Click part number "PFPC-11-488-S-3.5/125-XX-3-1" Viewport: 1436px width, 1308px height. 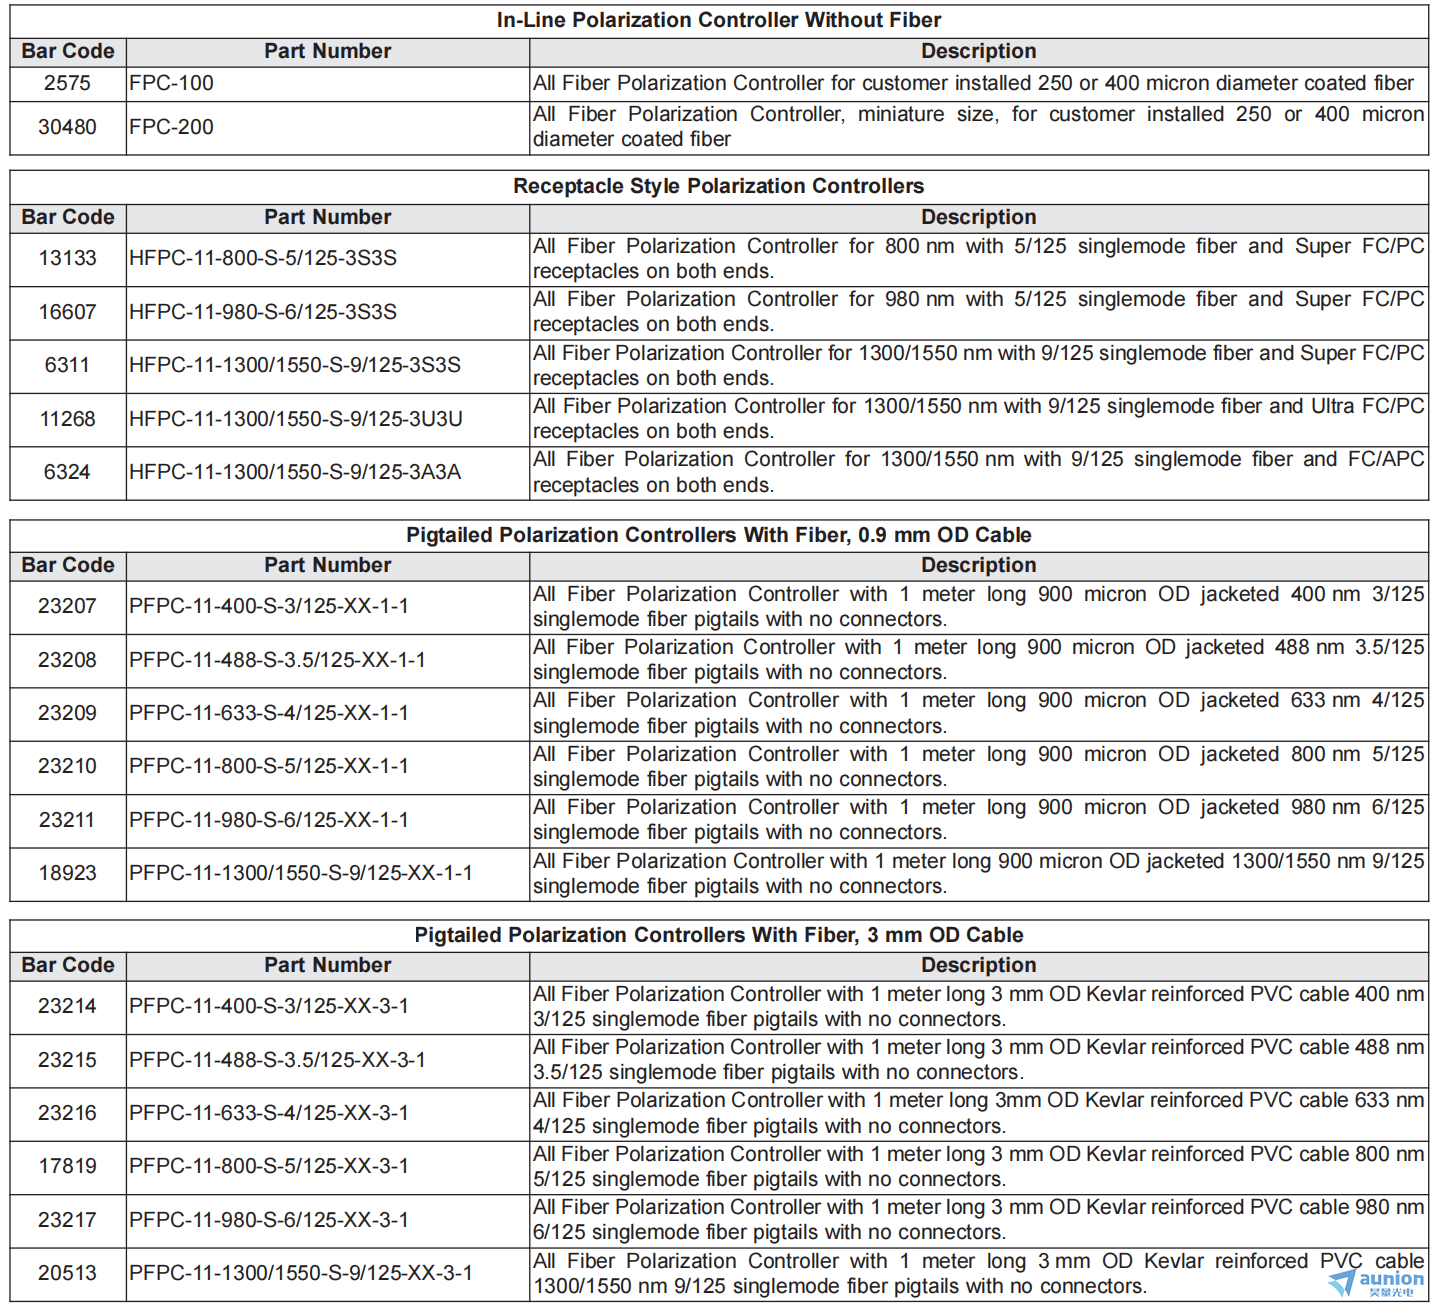(x=277, y=1060)
